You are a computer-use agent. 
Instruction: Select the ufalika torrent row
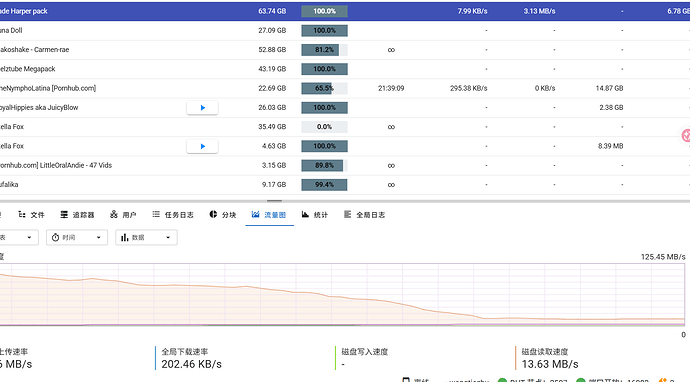pos(345,185)
